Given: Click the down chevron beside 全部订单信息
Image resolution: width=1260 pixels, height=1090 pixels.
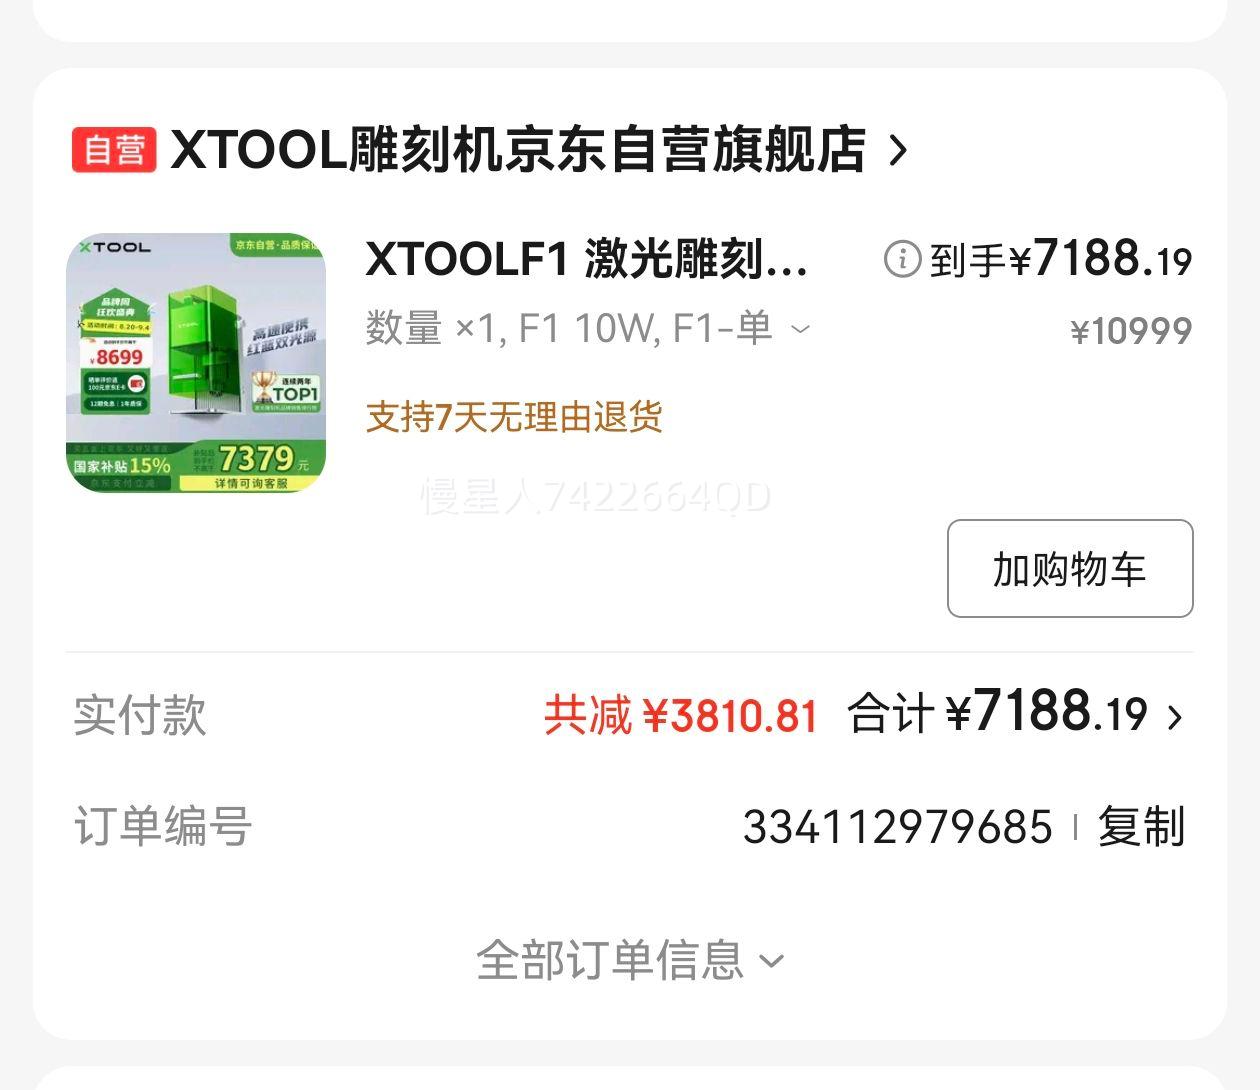Looking at the screenshot, I should [771, 962].
